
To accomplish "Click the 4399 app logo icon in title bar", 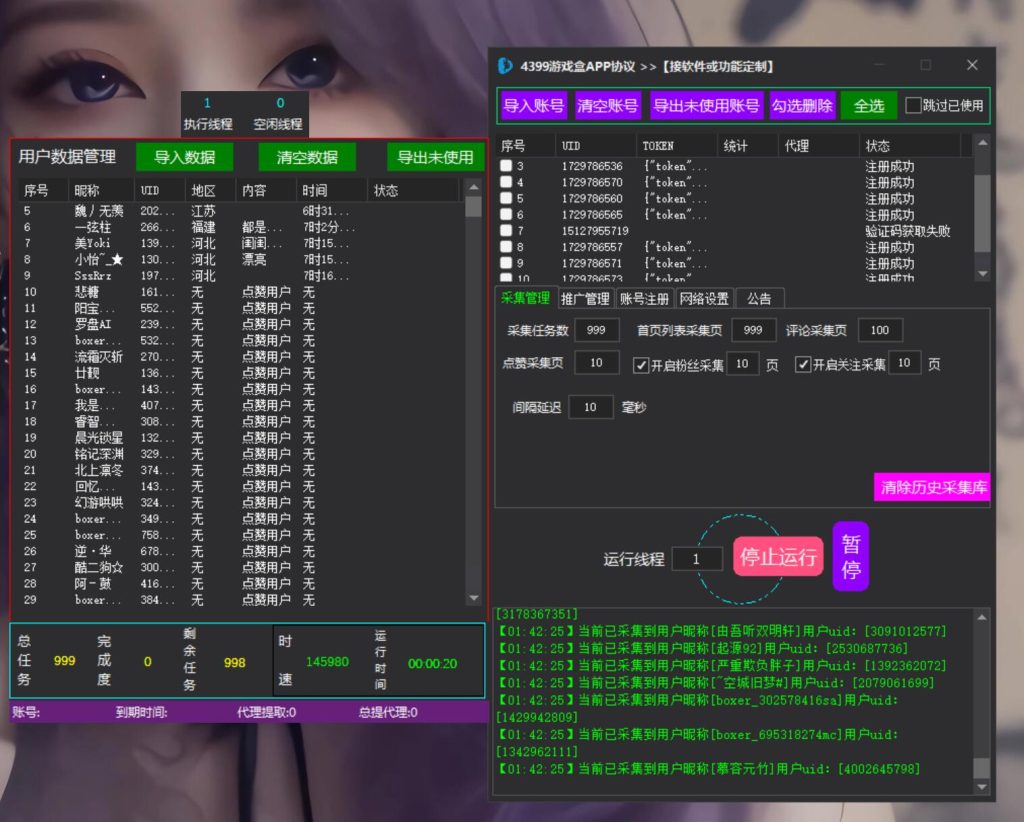I will [x=505, y=66].
